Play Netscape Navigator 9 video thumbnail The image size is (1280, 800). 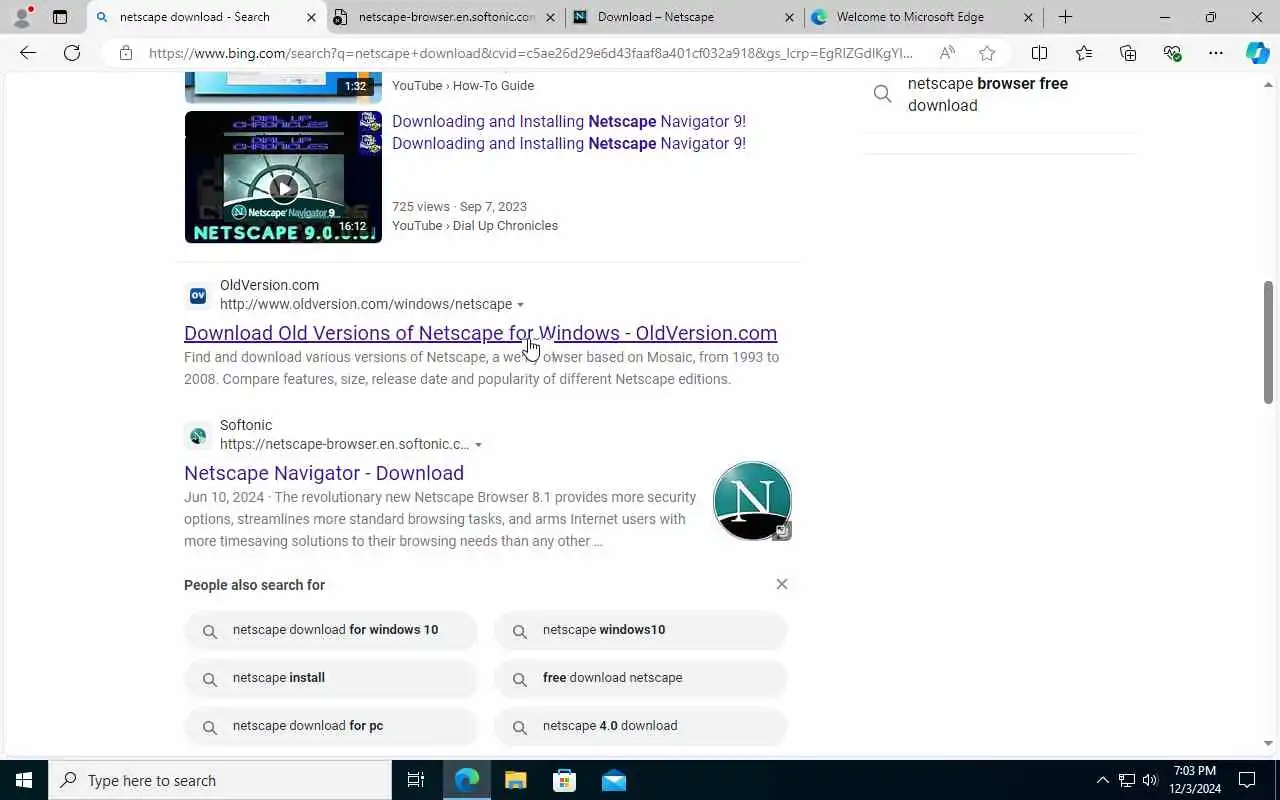283,177
